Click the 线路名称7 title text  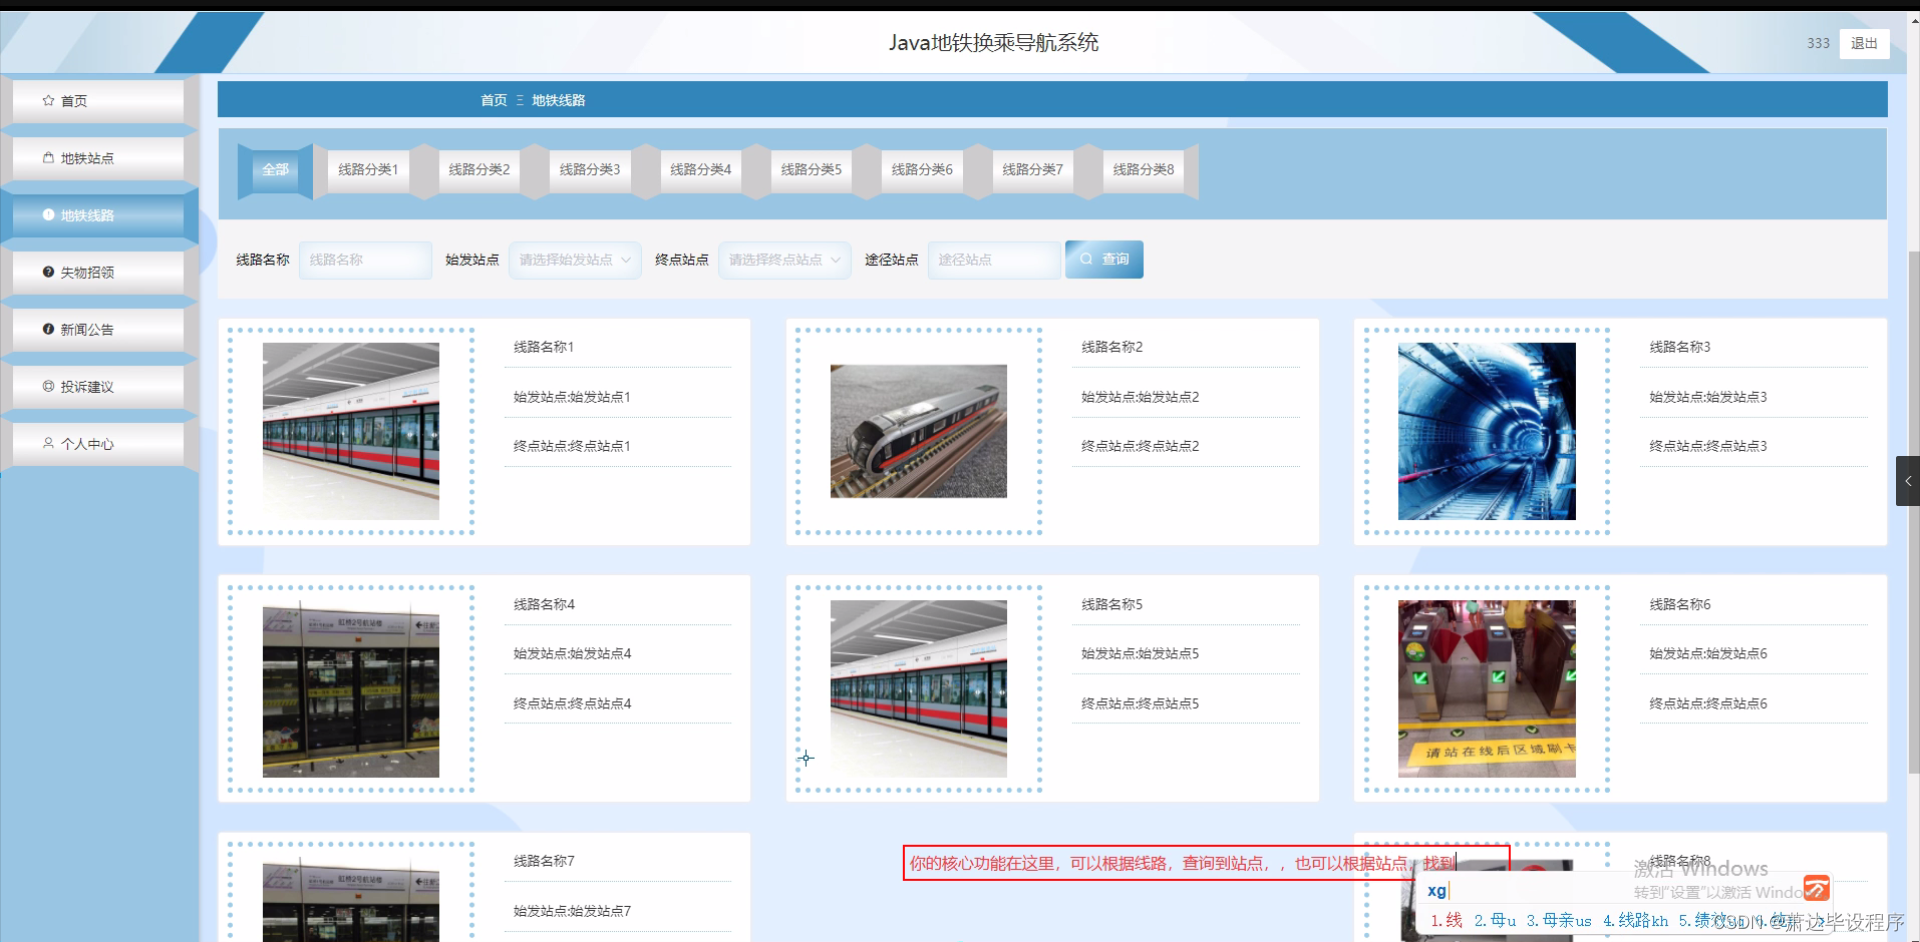(x=544, y=861)
